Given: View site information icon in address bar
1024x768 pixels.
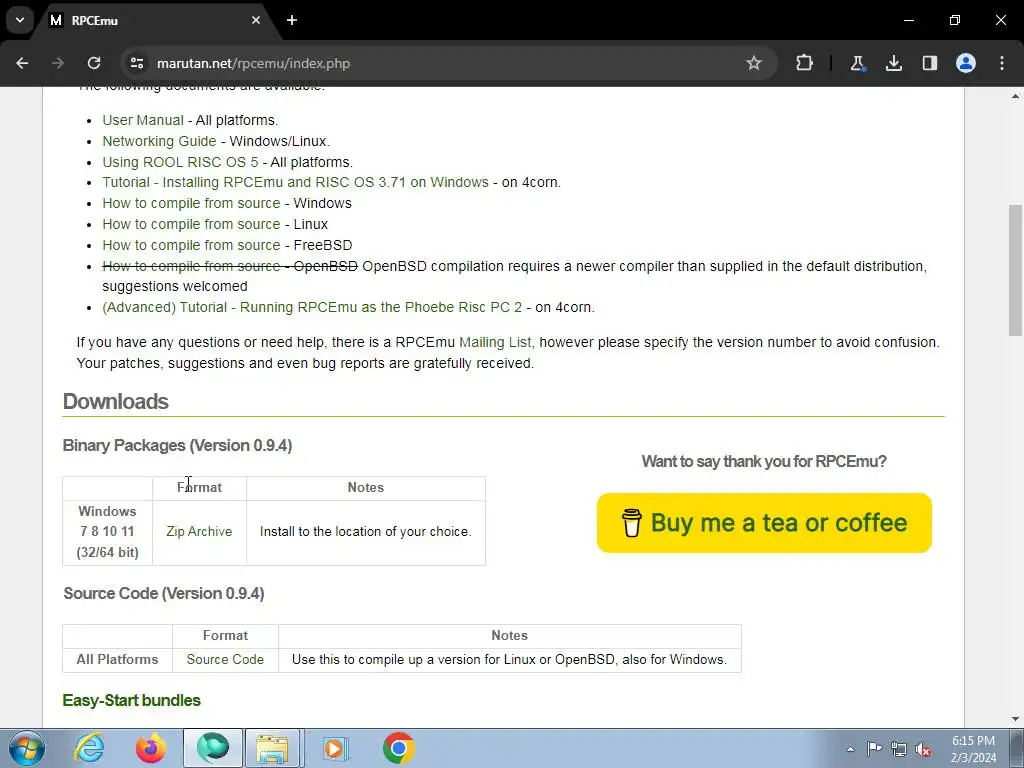Looking at the screenshot, I should pyautogui.click(x=136, y=63).
